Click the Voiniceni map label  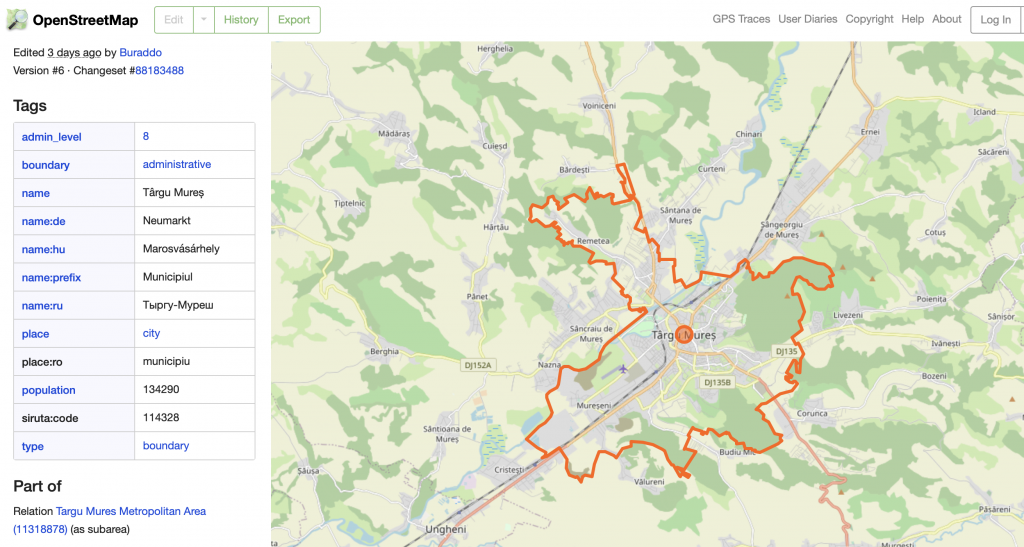point(599,106)
